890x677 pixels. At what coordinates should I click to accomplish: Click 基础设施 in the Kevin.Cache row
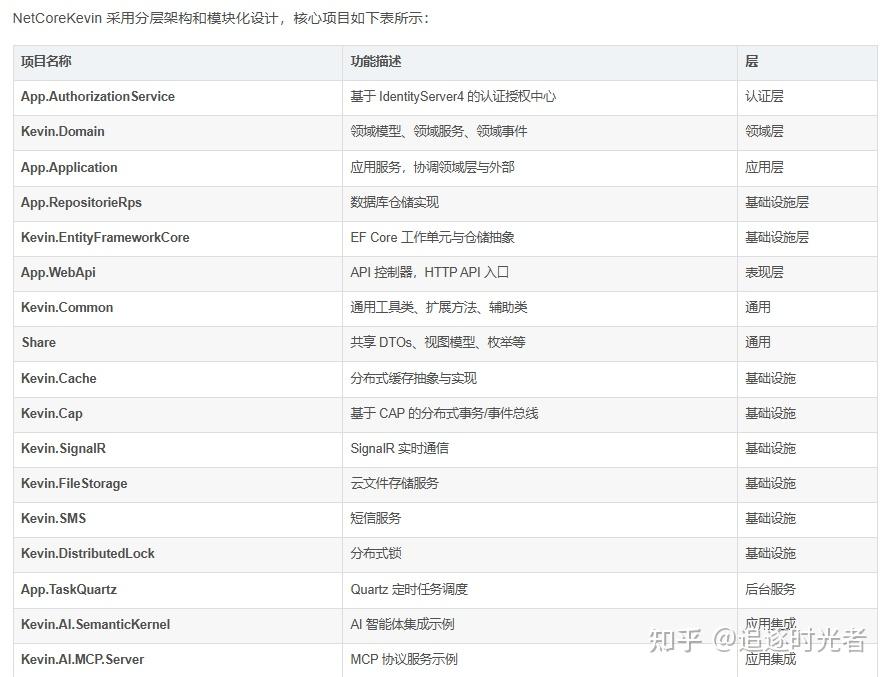coord(770,379)
